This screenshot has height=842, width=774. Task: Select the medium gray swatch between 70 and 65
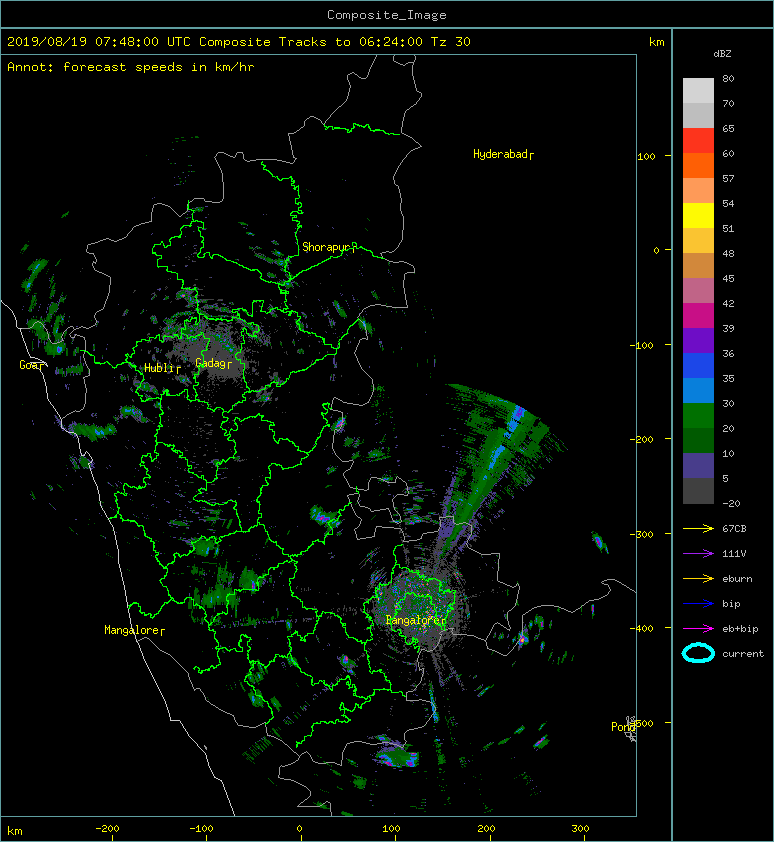coord(698,115)
